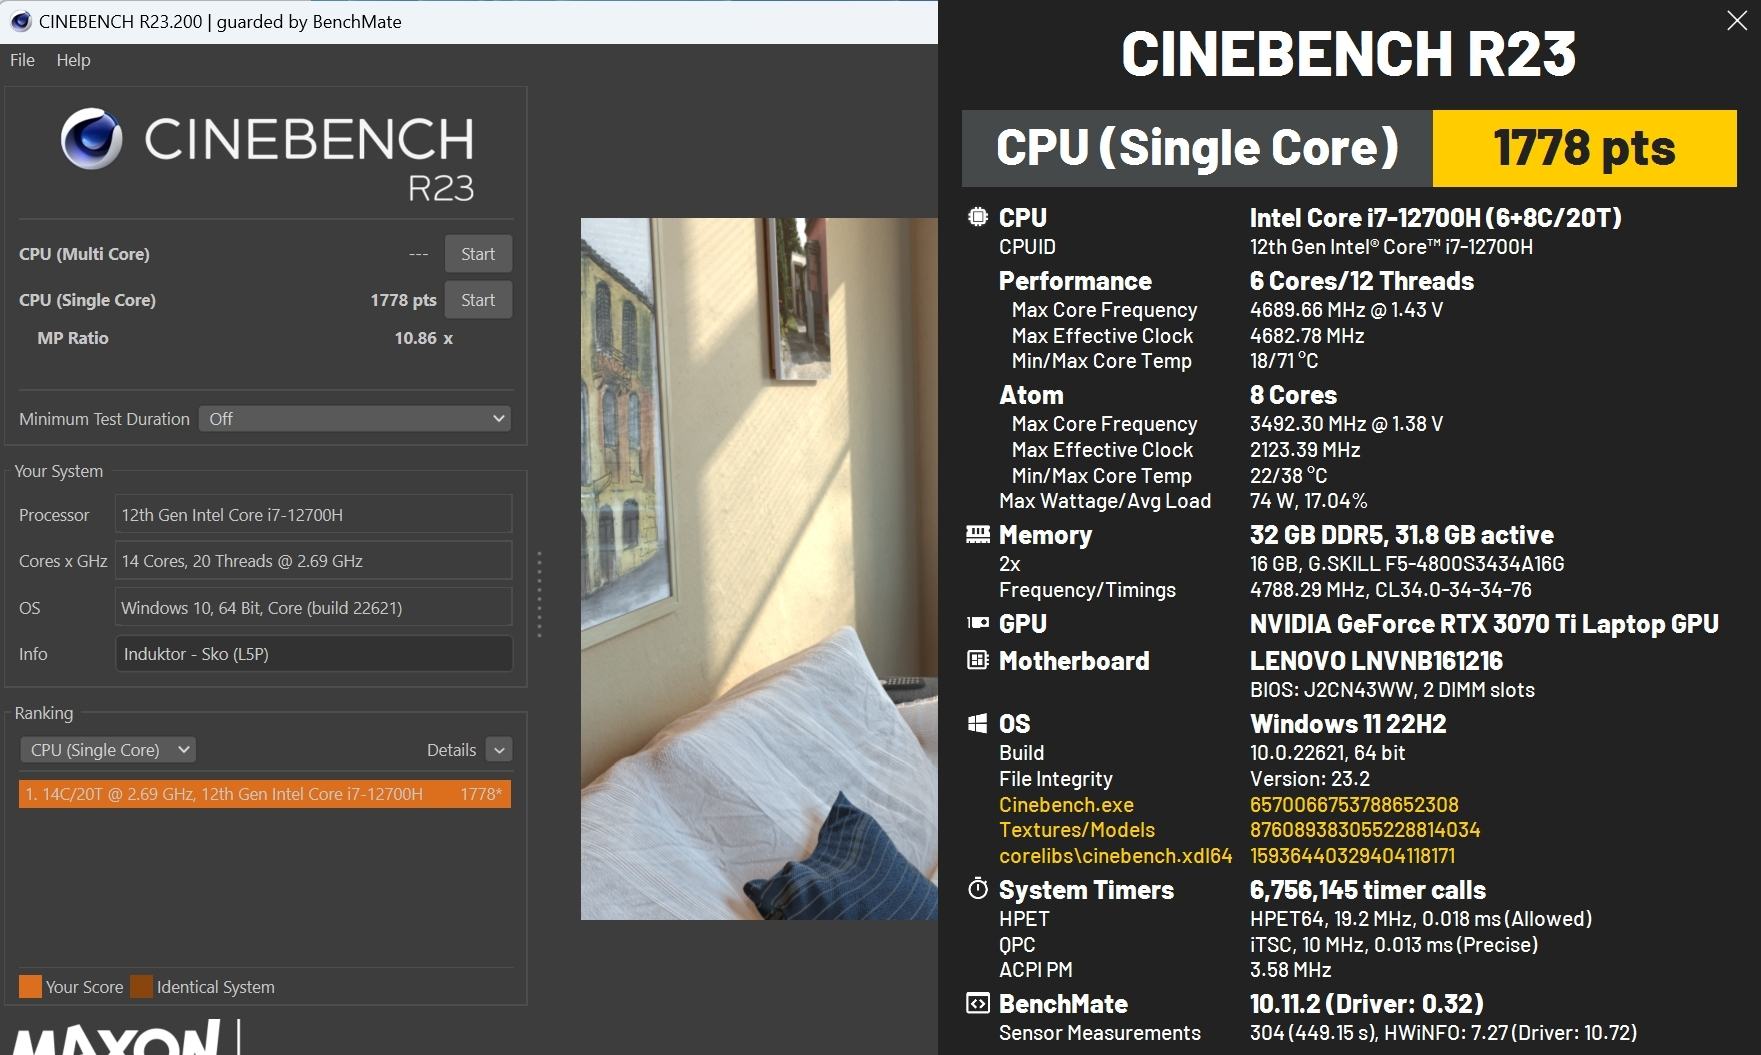
Task: Click the vertical dotted panel splitter
Action: click(x=540, y=594)
